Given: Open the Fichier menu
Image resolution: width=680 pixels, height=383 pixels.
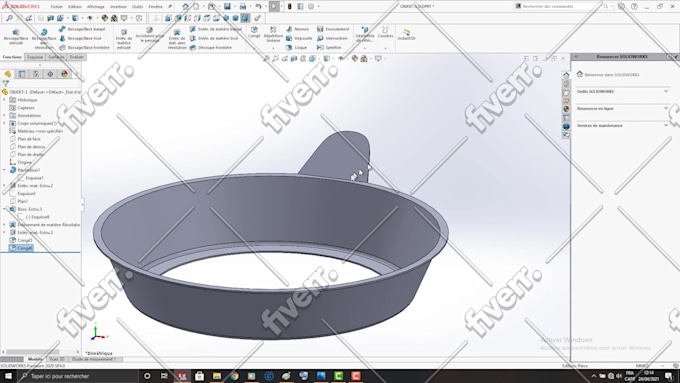Looking at the screenshot, I should 56,7.
